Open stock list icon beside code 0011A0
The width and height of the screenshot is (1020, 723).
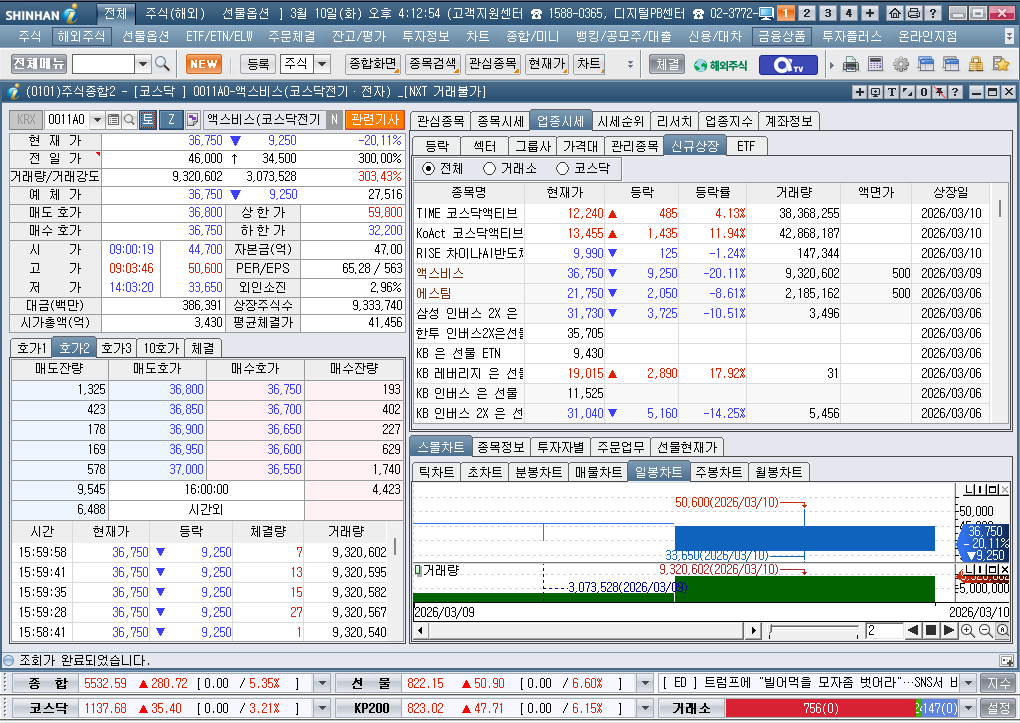pos(113,120)
